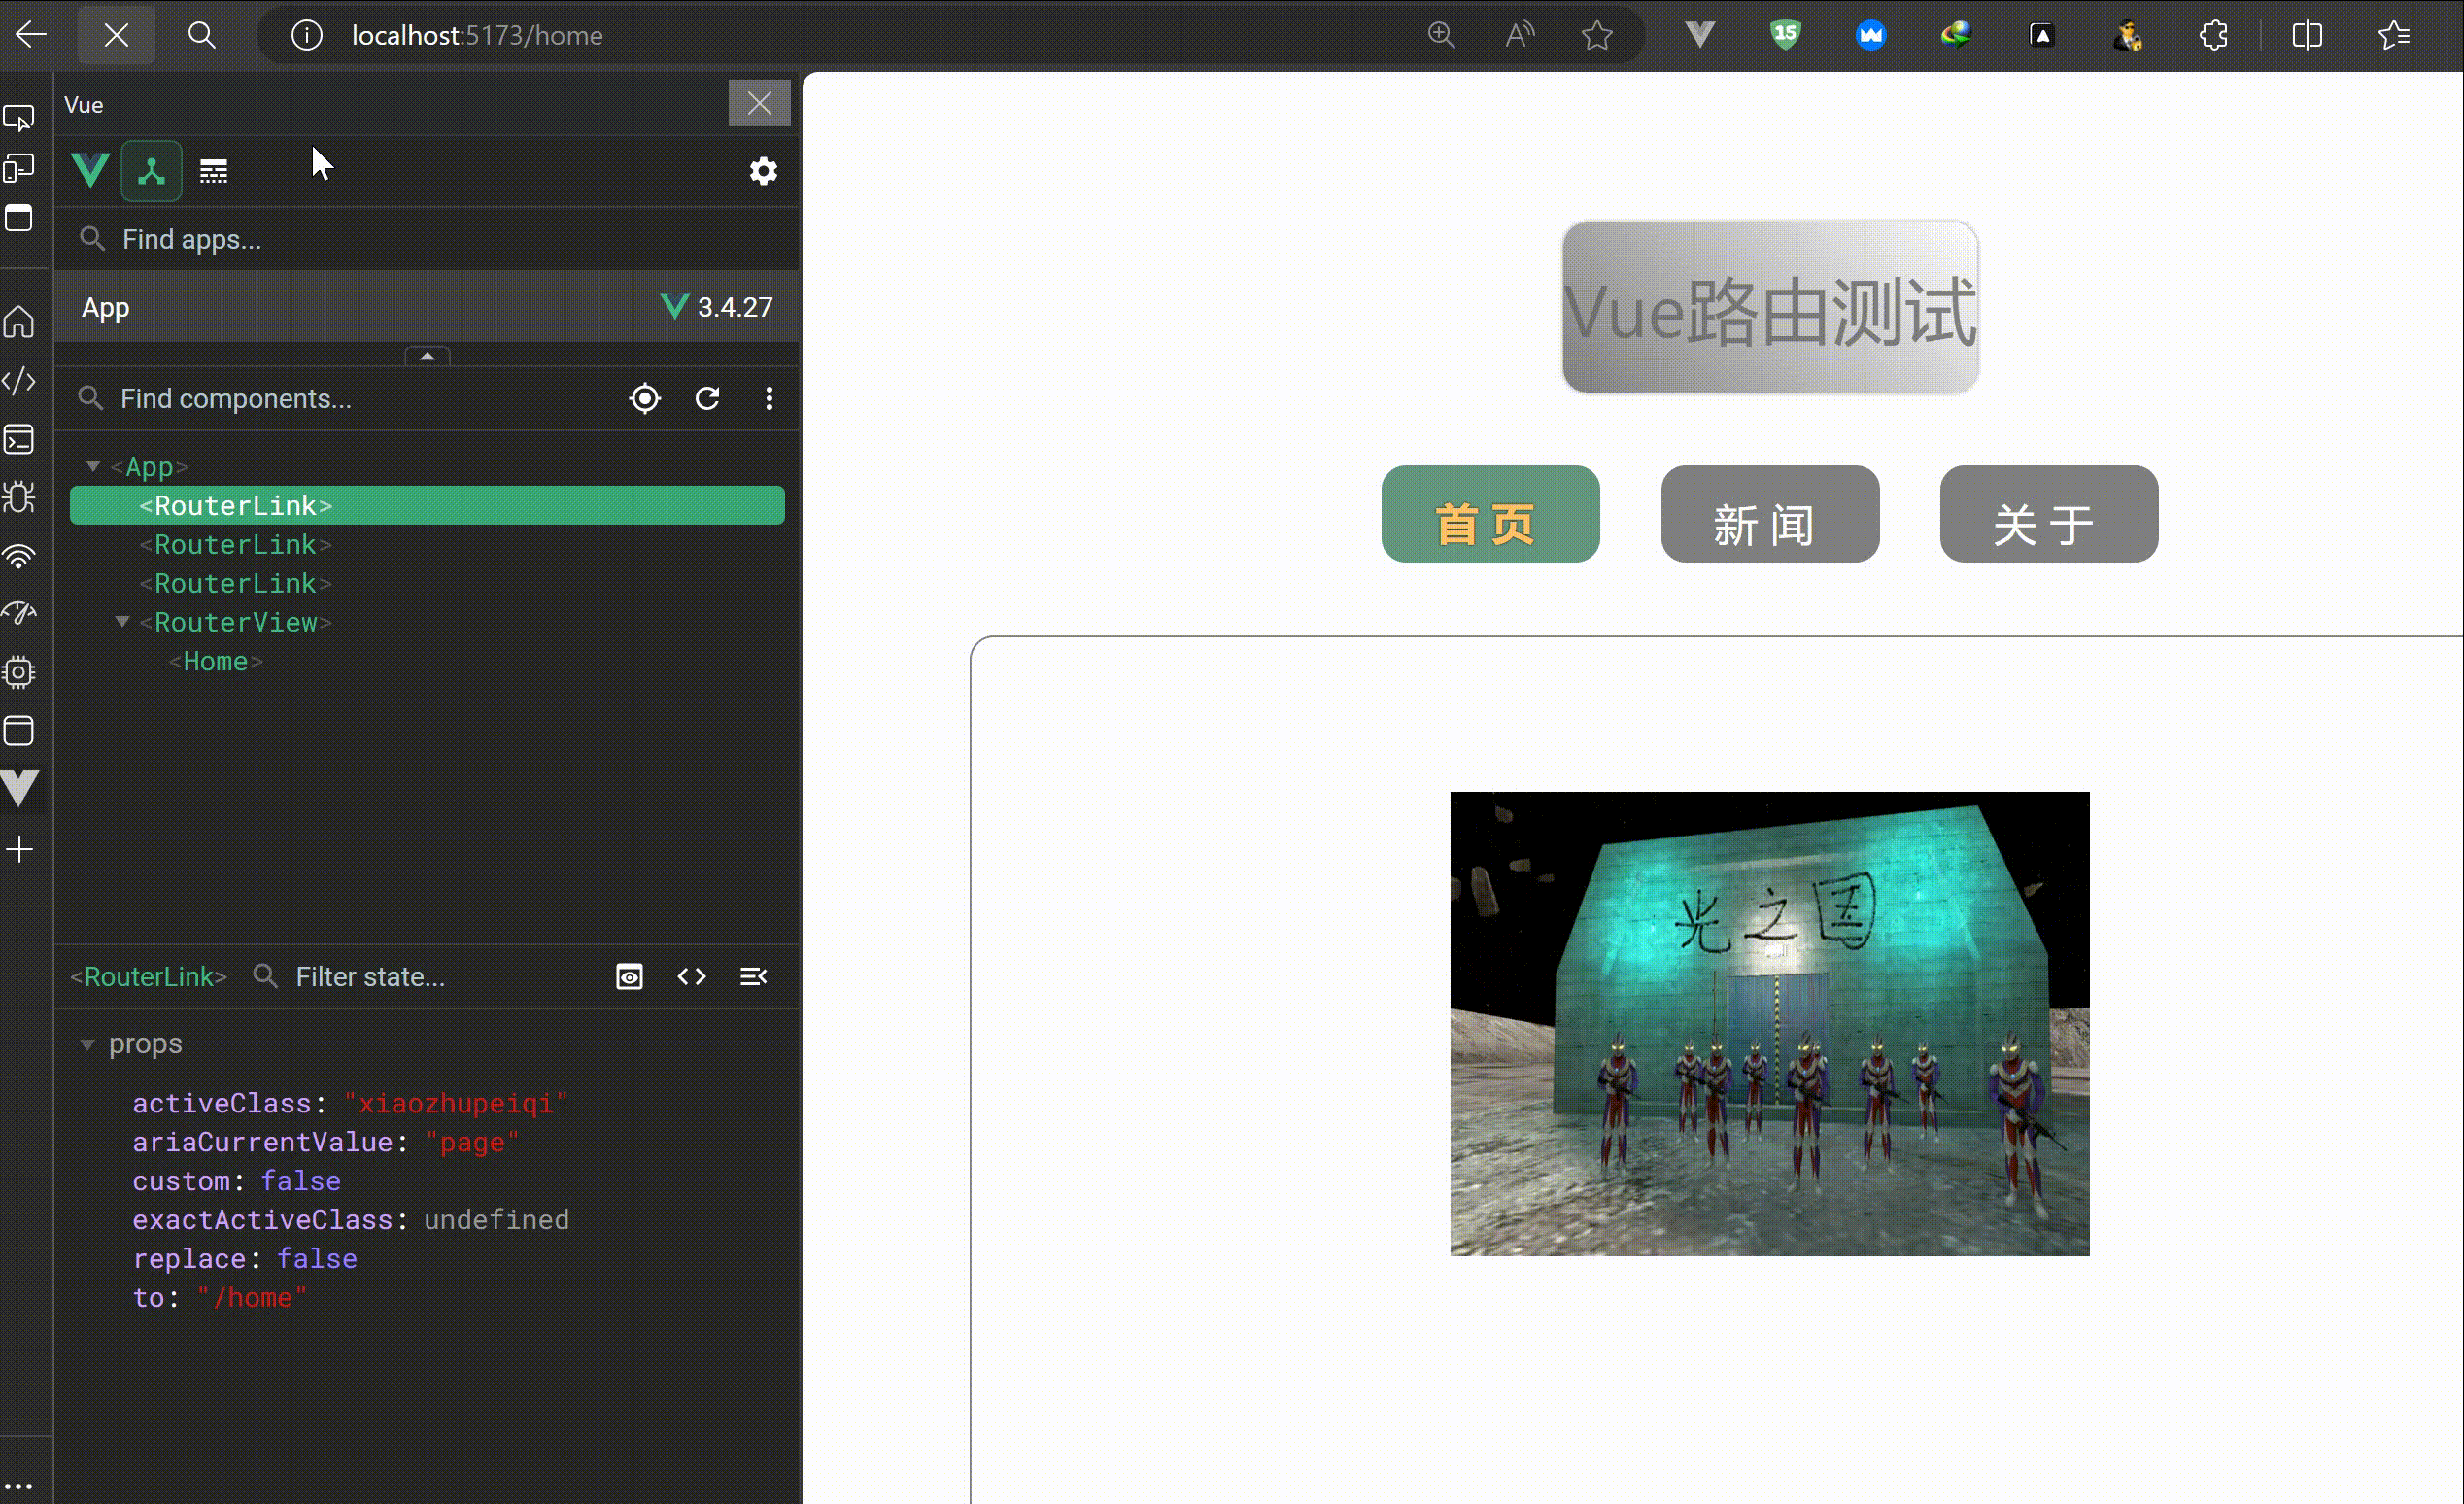Add another tool with the plus icon
This screenshot has width=2464, height=1504.
(19, 850)
